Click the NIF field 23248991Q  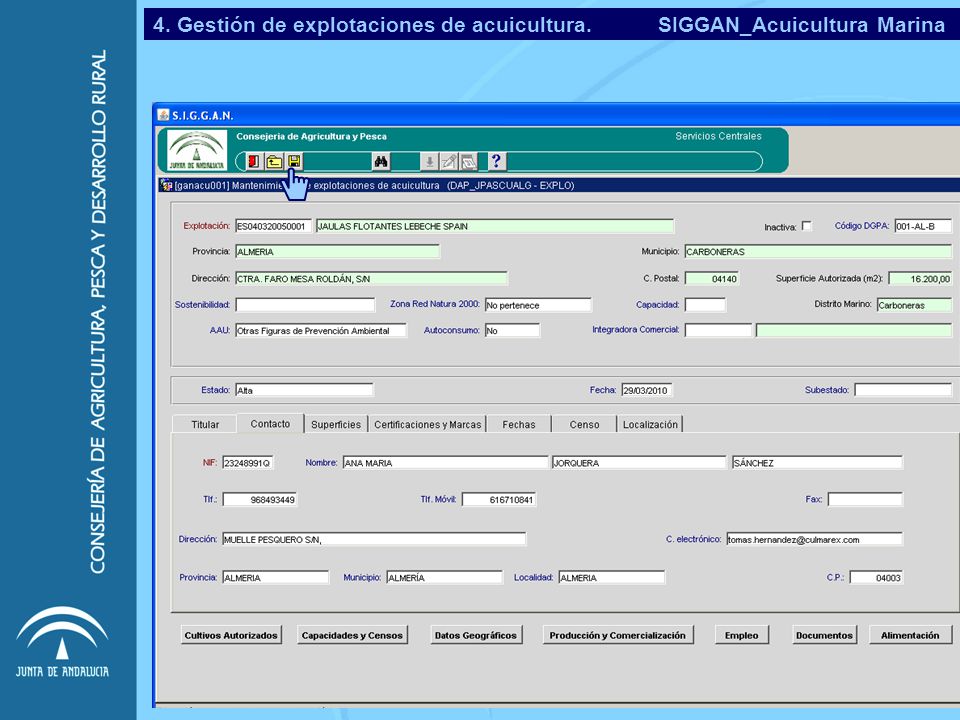point(247,463)
